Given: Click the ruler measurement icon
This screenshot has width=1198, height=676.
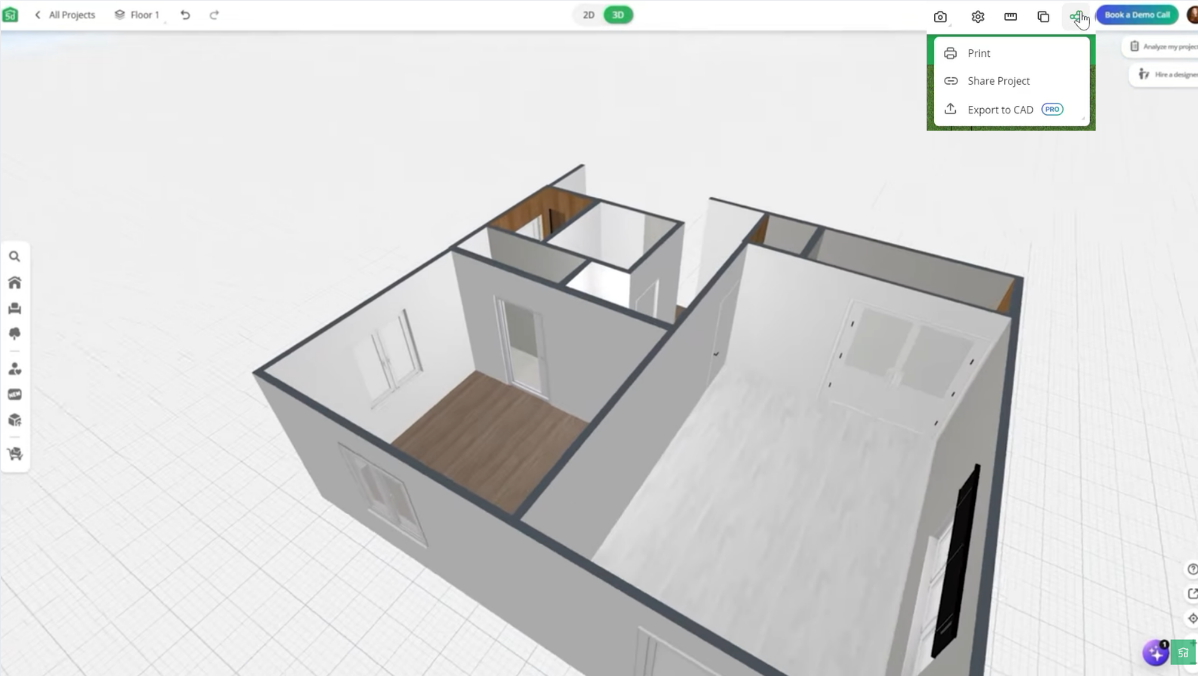Looking at the screenshot, I should click(x=1011, y=16).
